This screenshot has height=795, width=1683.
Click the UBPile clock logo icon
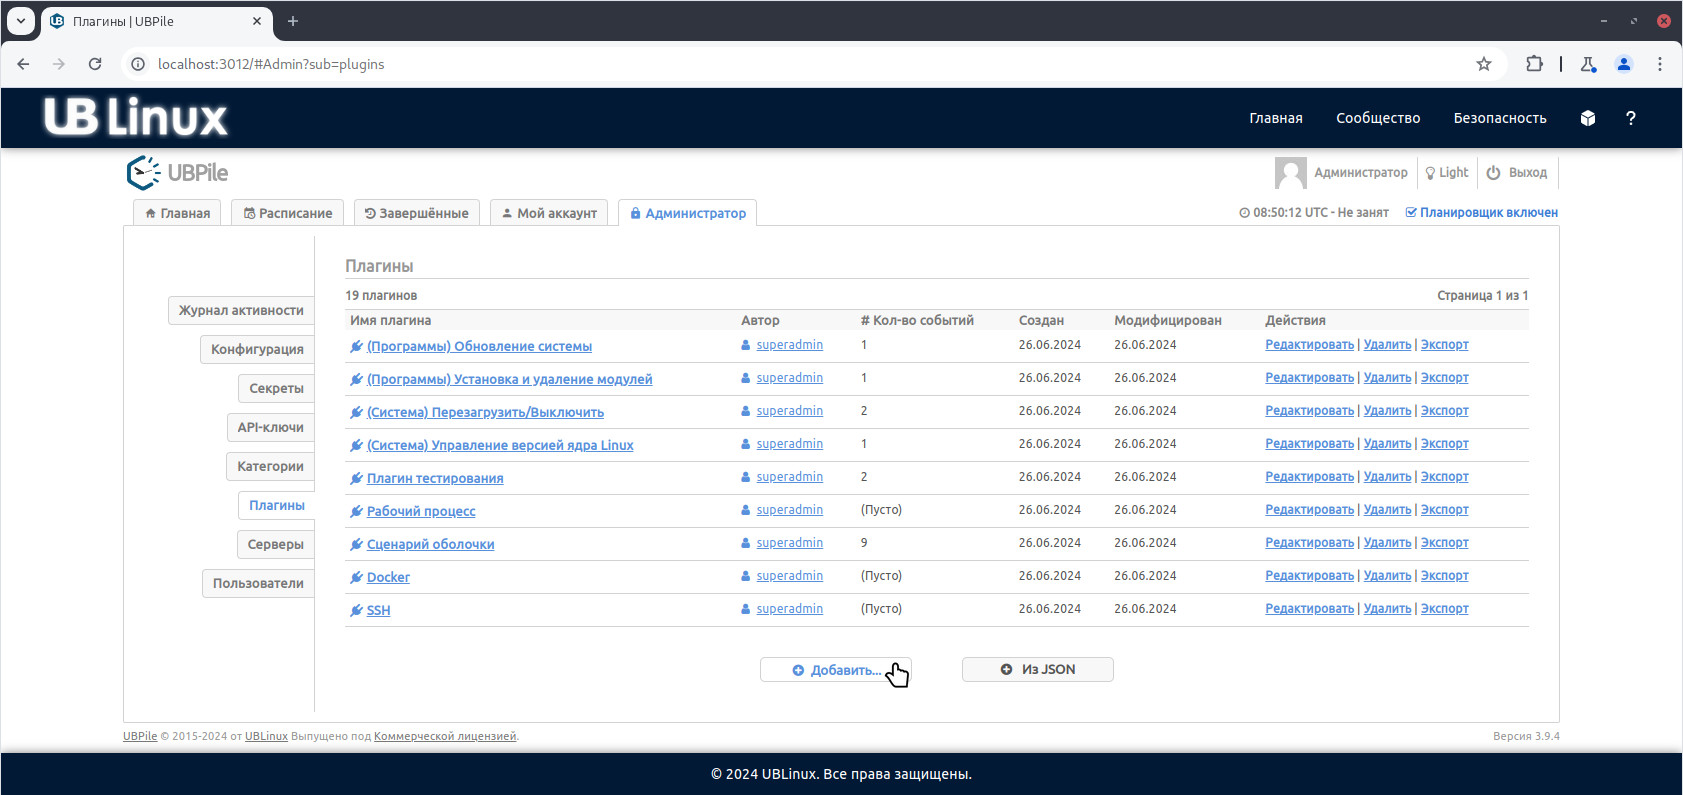(x=143, y=172)
